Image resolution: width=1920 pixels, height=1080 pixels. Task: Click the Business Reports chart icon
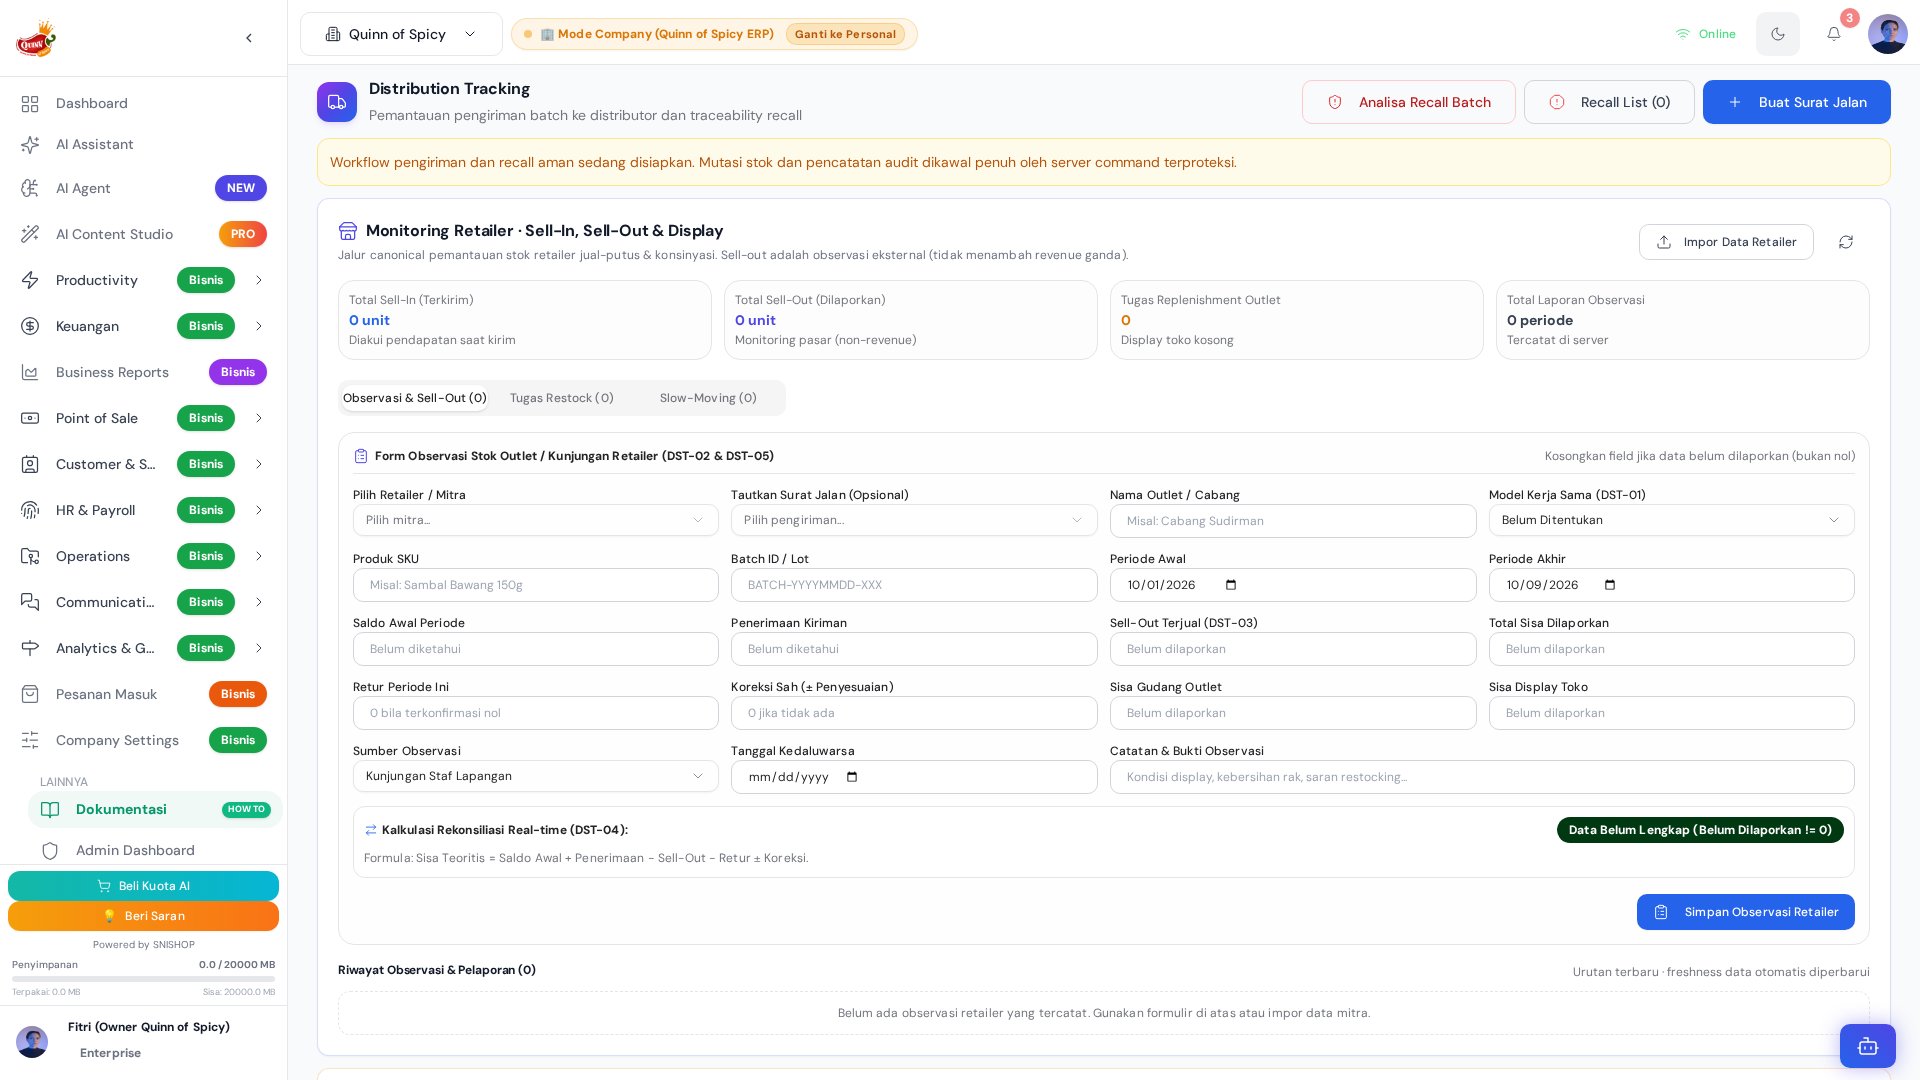coord(30,372)
